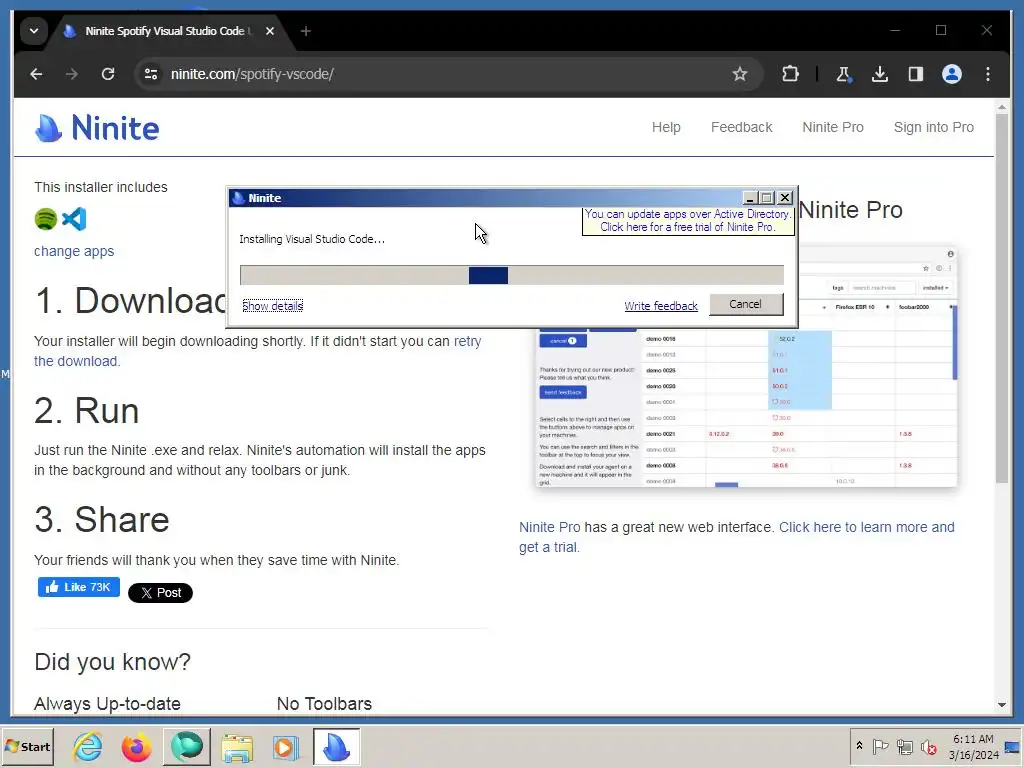Open the Extensions puzzle icon
Viewport: 1024px width, 768px height.
[790, 74]
